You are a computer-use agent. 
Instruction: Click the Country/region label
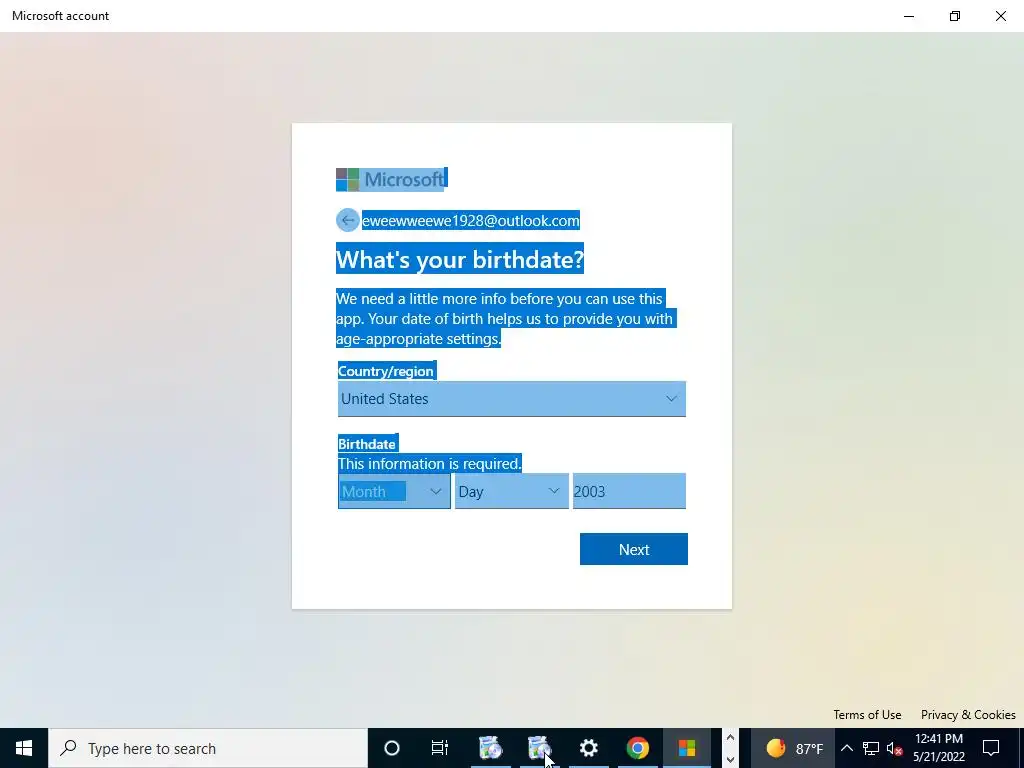(385, 371)
